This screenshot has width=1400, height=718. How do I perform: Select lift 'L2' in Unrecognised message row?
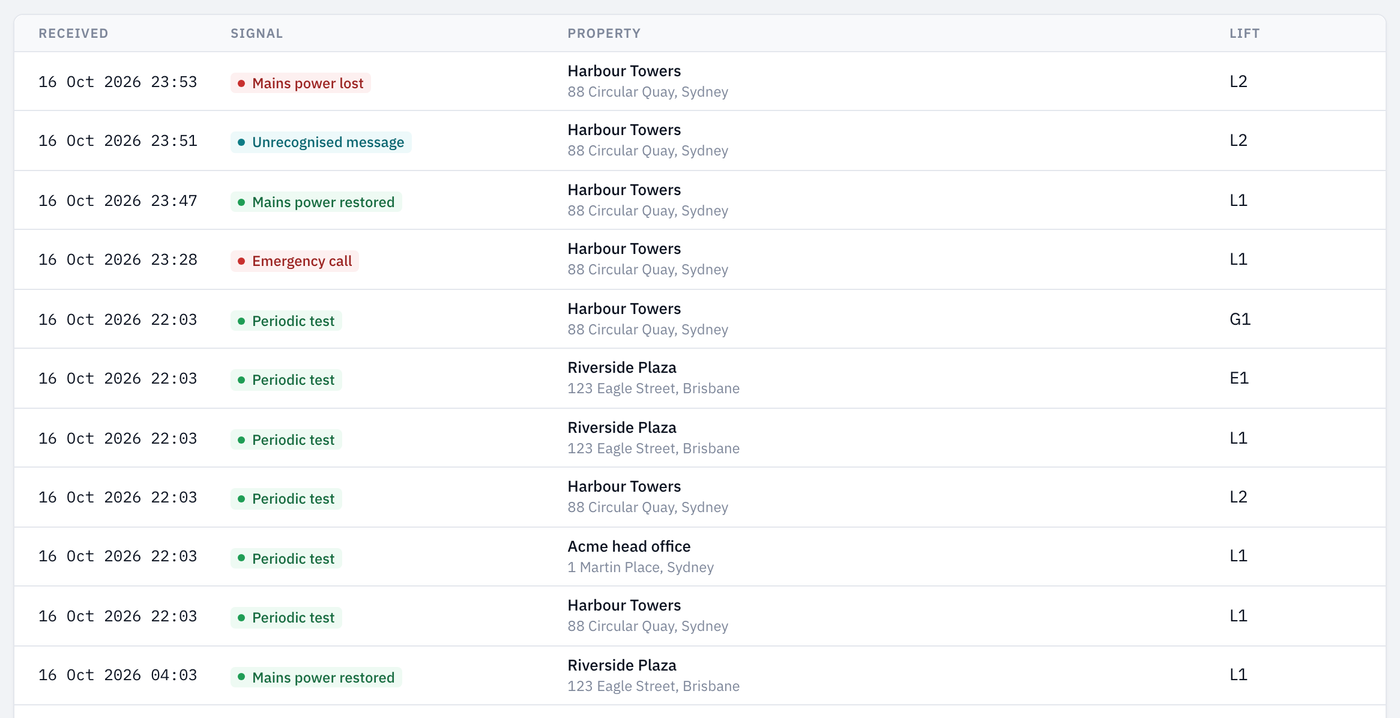coord(1238,141)
